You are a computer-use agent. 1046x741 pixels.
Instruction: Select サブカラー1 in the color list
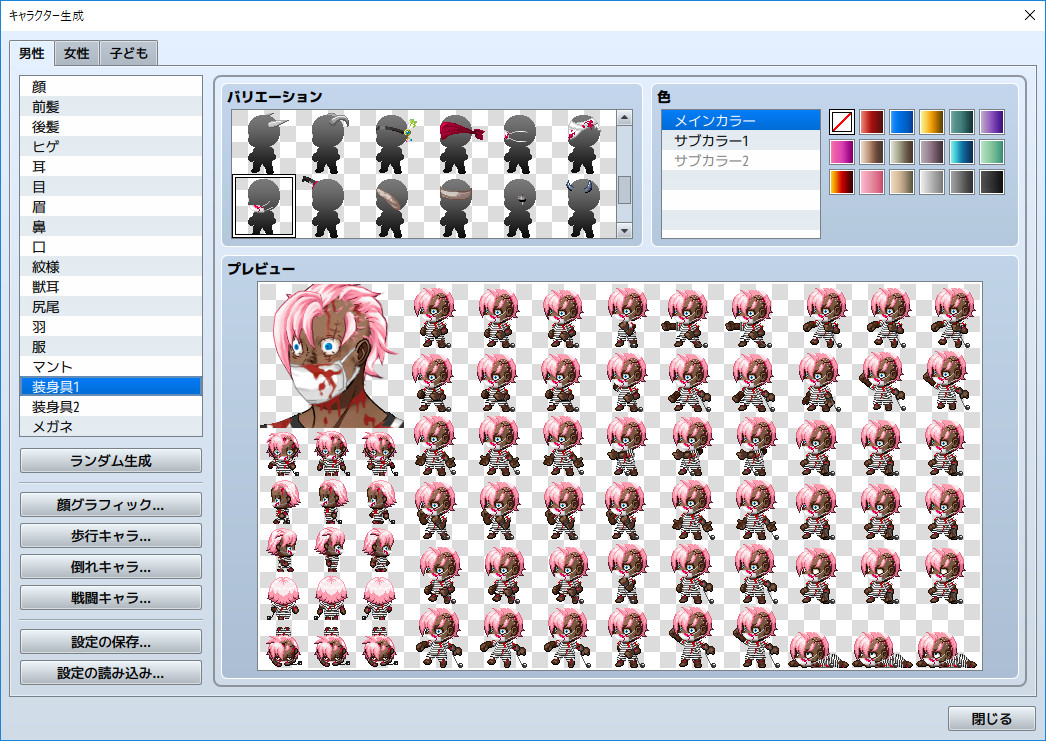pyautogui.click(x=740, y=141)
